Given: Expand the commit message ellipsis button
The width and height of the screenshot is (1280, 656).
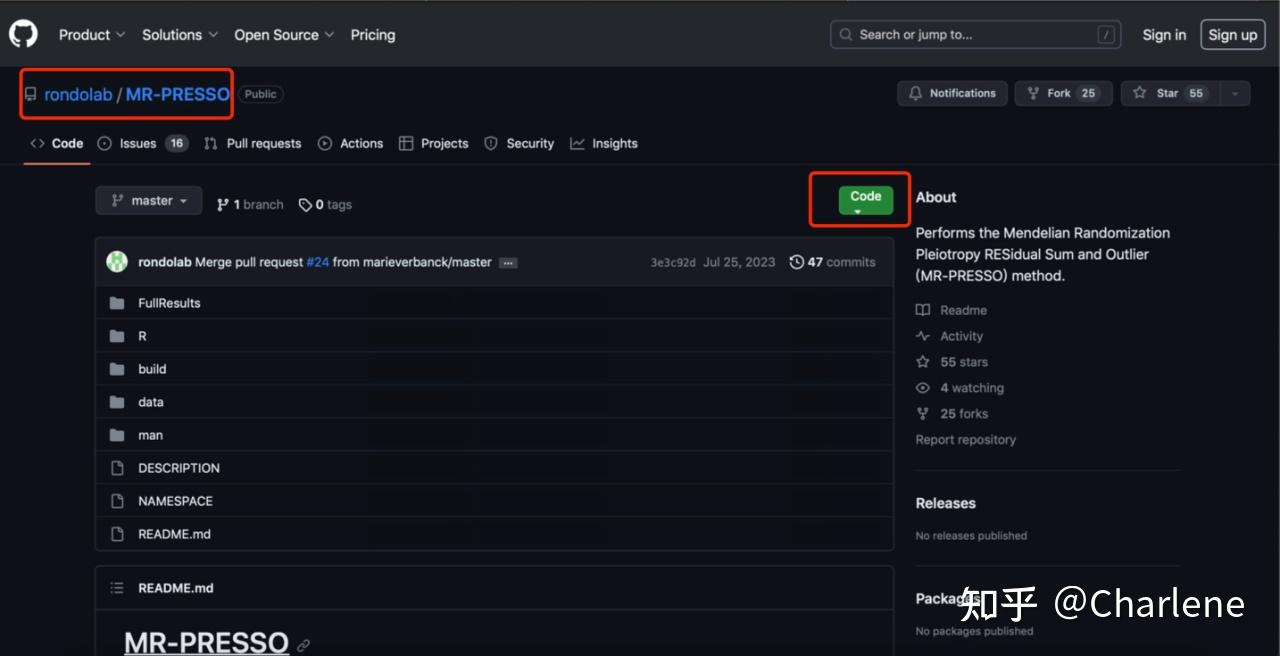Looking at the screenshot, I should tap(508, 263).
